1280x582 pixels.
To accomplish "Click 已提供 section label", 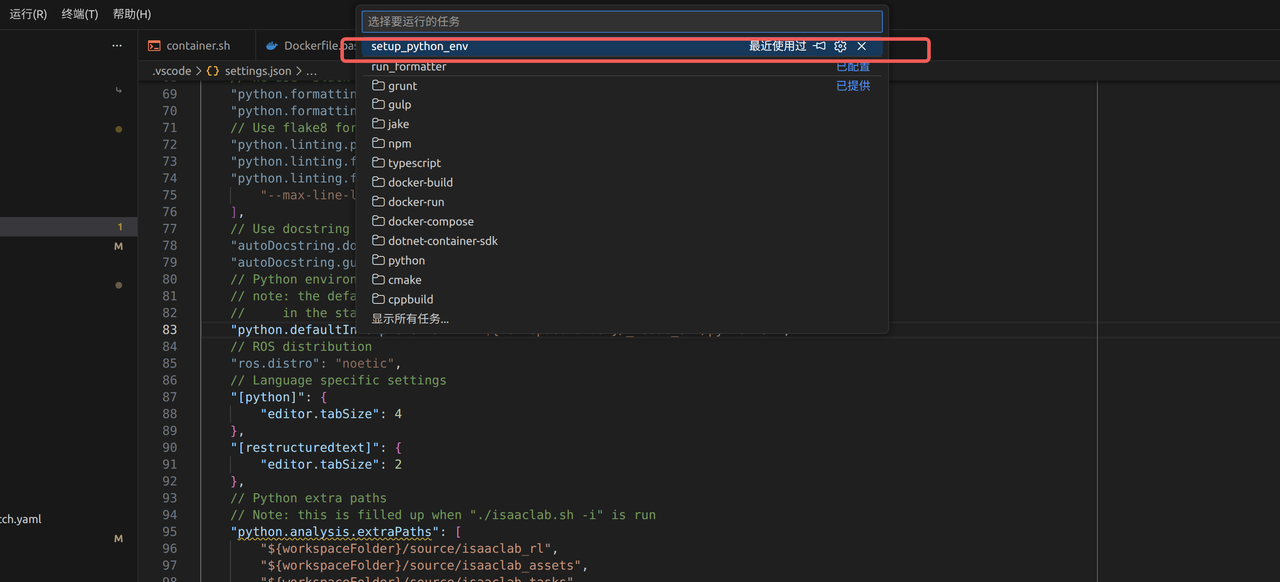I will point(853,86).
